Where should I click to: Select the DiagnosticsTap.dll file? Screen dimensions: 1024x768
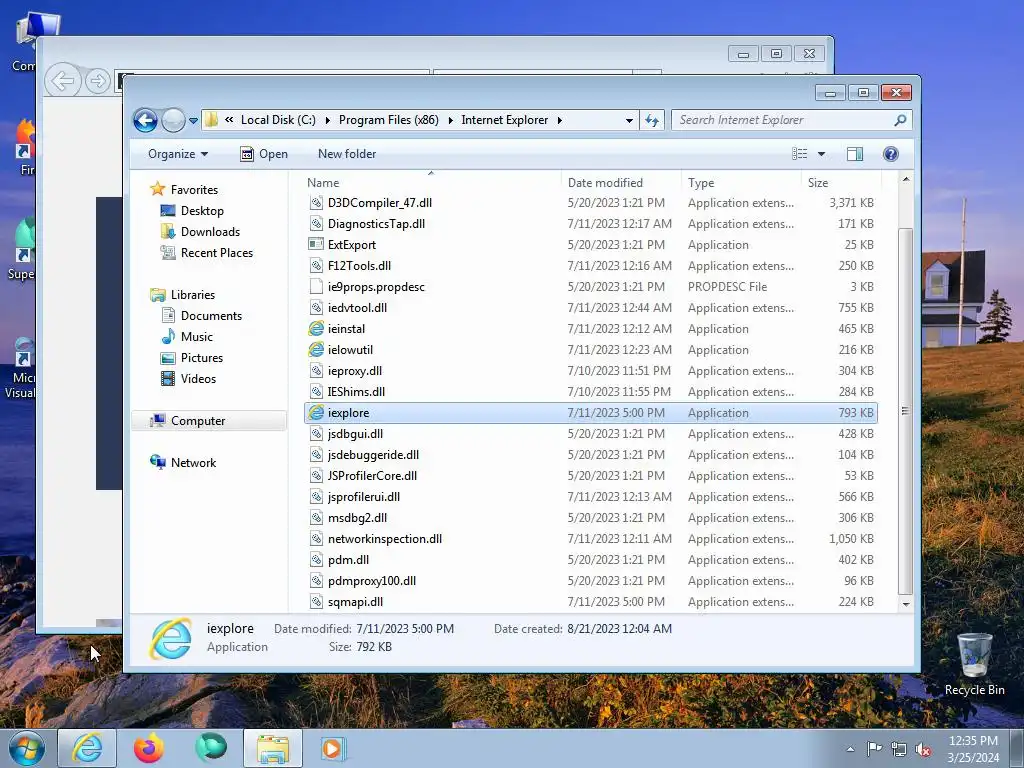click(376, 224)
